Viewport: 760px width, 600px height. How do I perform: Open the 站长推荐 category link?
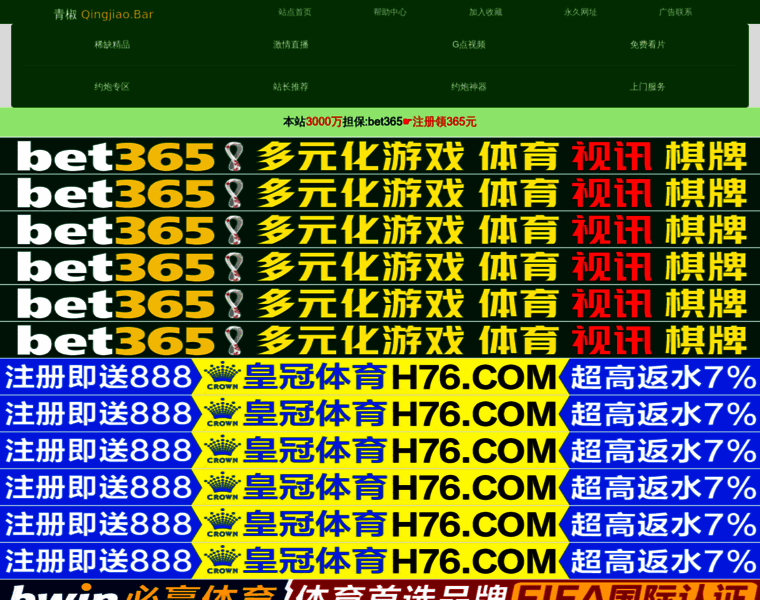pyautogui.click(x=290, y=87)
